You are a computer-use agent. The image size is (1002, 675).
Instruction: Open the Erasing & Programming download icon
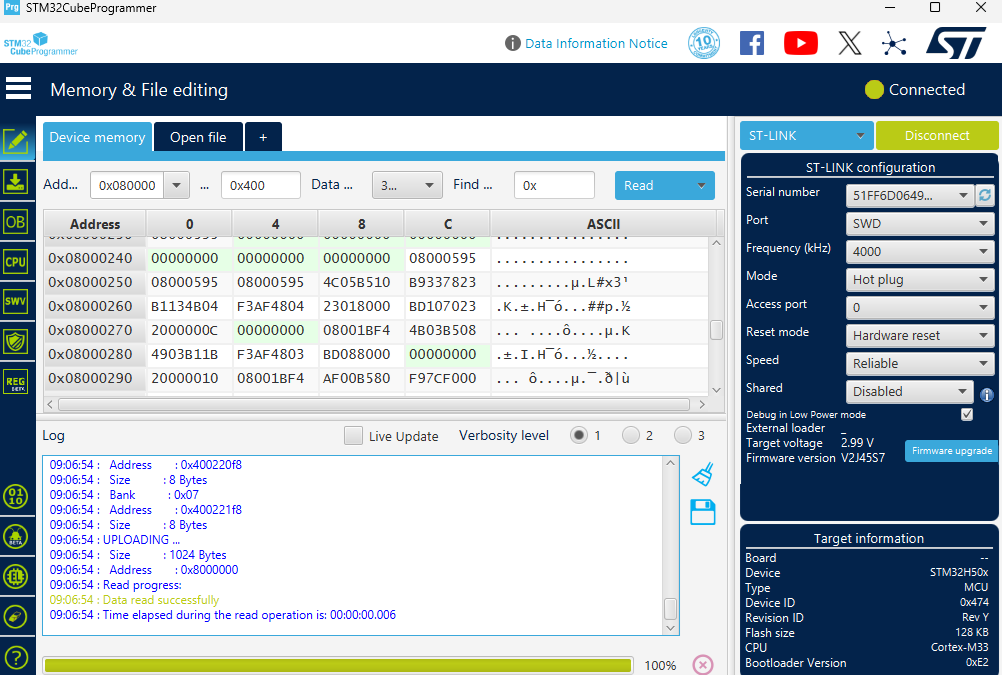tap(16, 182)
